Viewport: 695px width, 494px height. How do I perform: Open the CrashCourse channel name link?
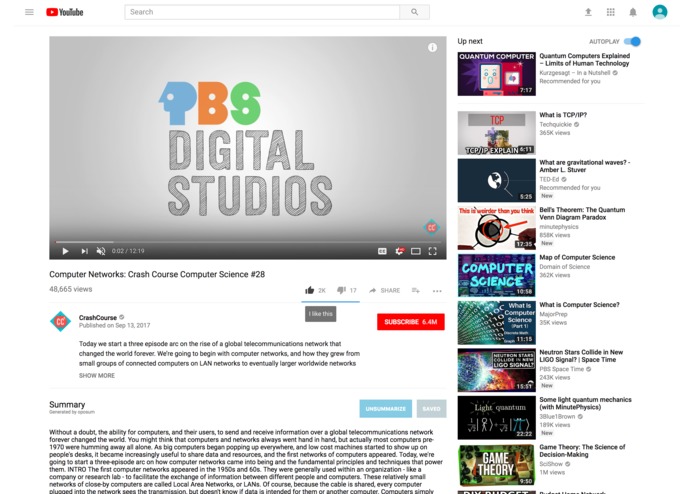(x=98, y=318)
